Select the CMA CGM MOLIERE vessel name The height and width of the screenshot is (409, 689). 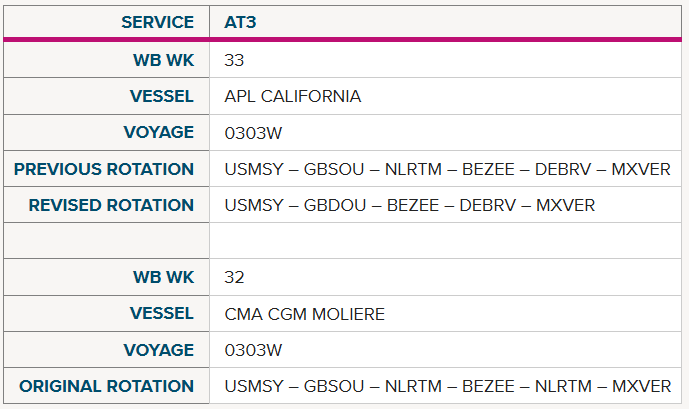(x=305, y=314)
